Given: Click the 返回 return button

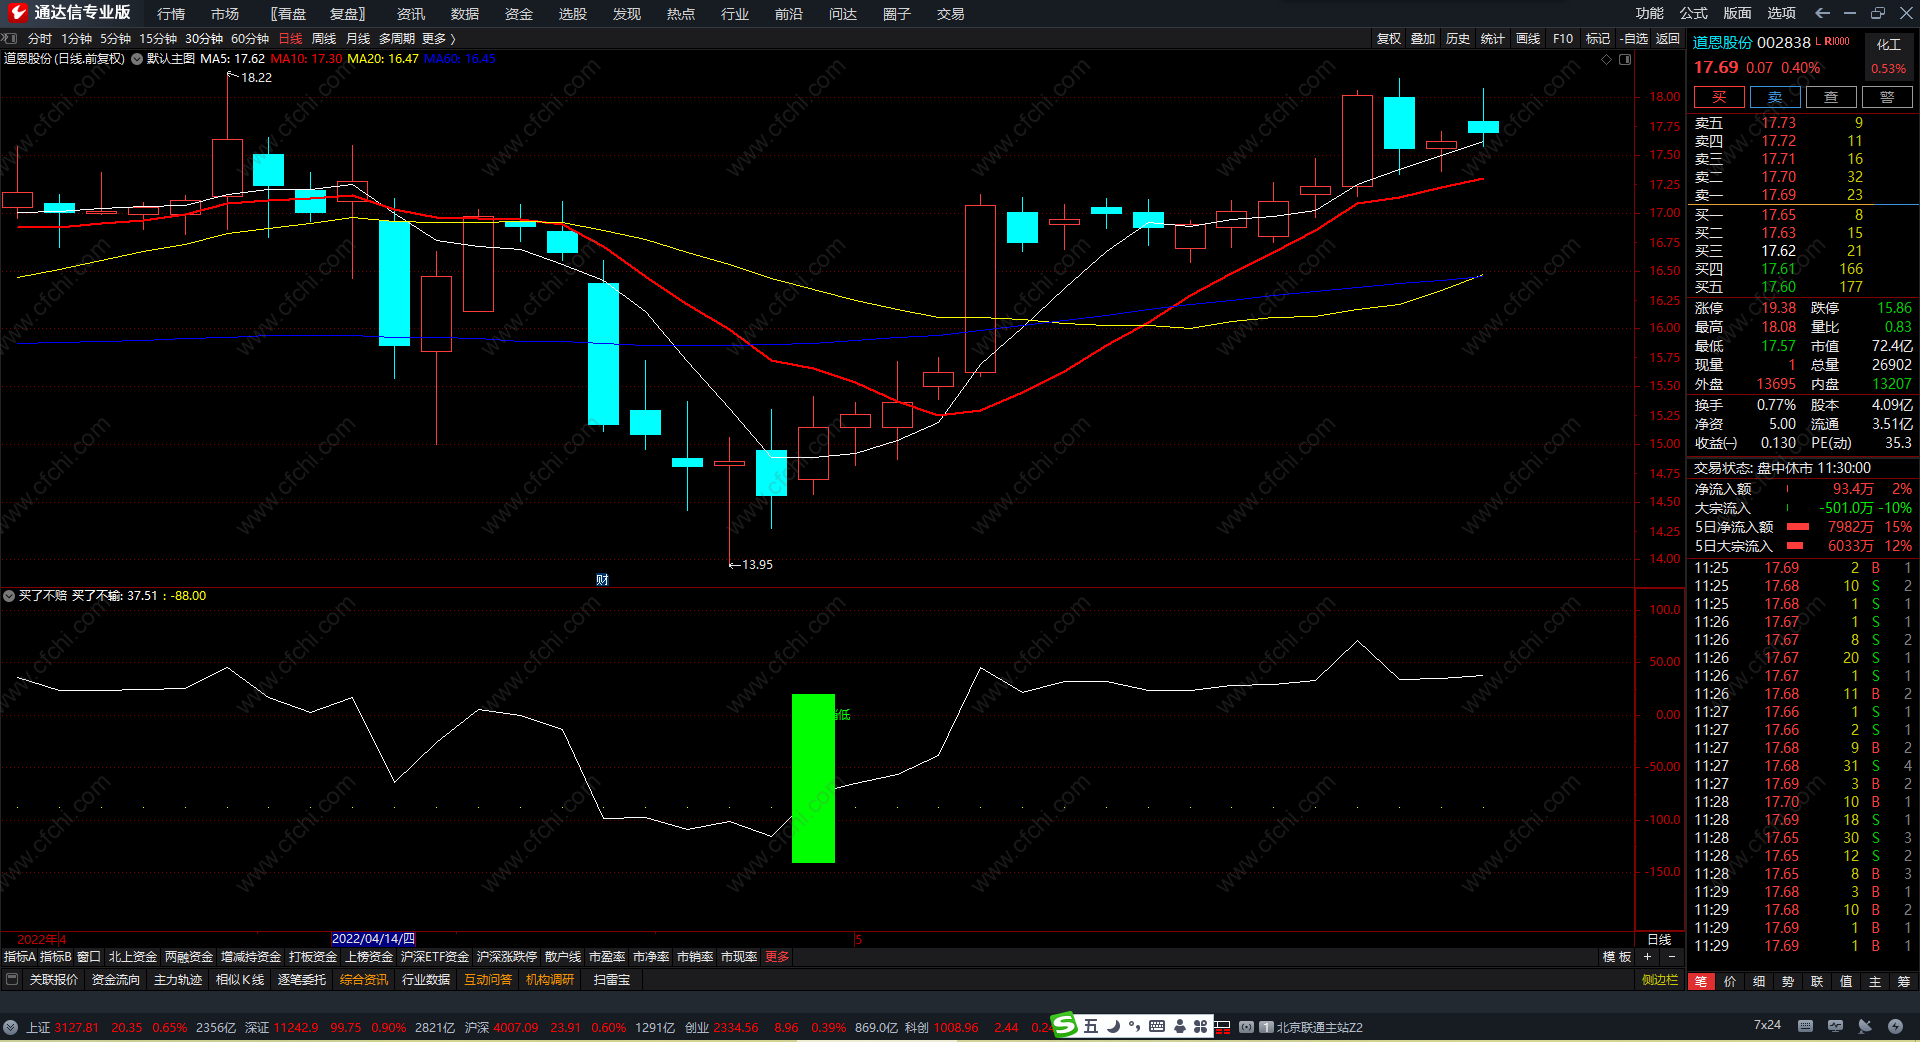Looking at the screenshot, I should [1668, 39].
